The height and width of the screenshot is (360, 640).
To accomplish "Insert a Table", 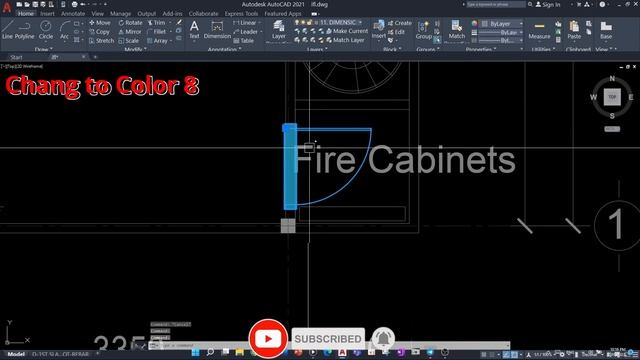I will (244, 41).
